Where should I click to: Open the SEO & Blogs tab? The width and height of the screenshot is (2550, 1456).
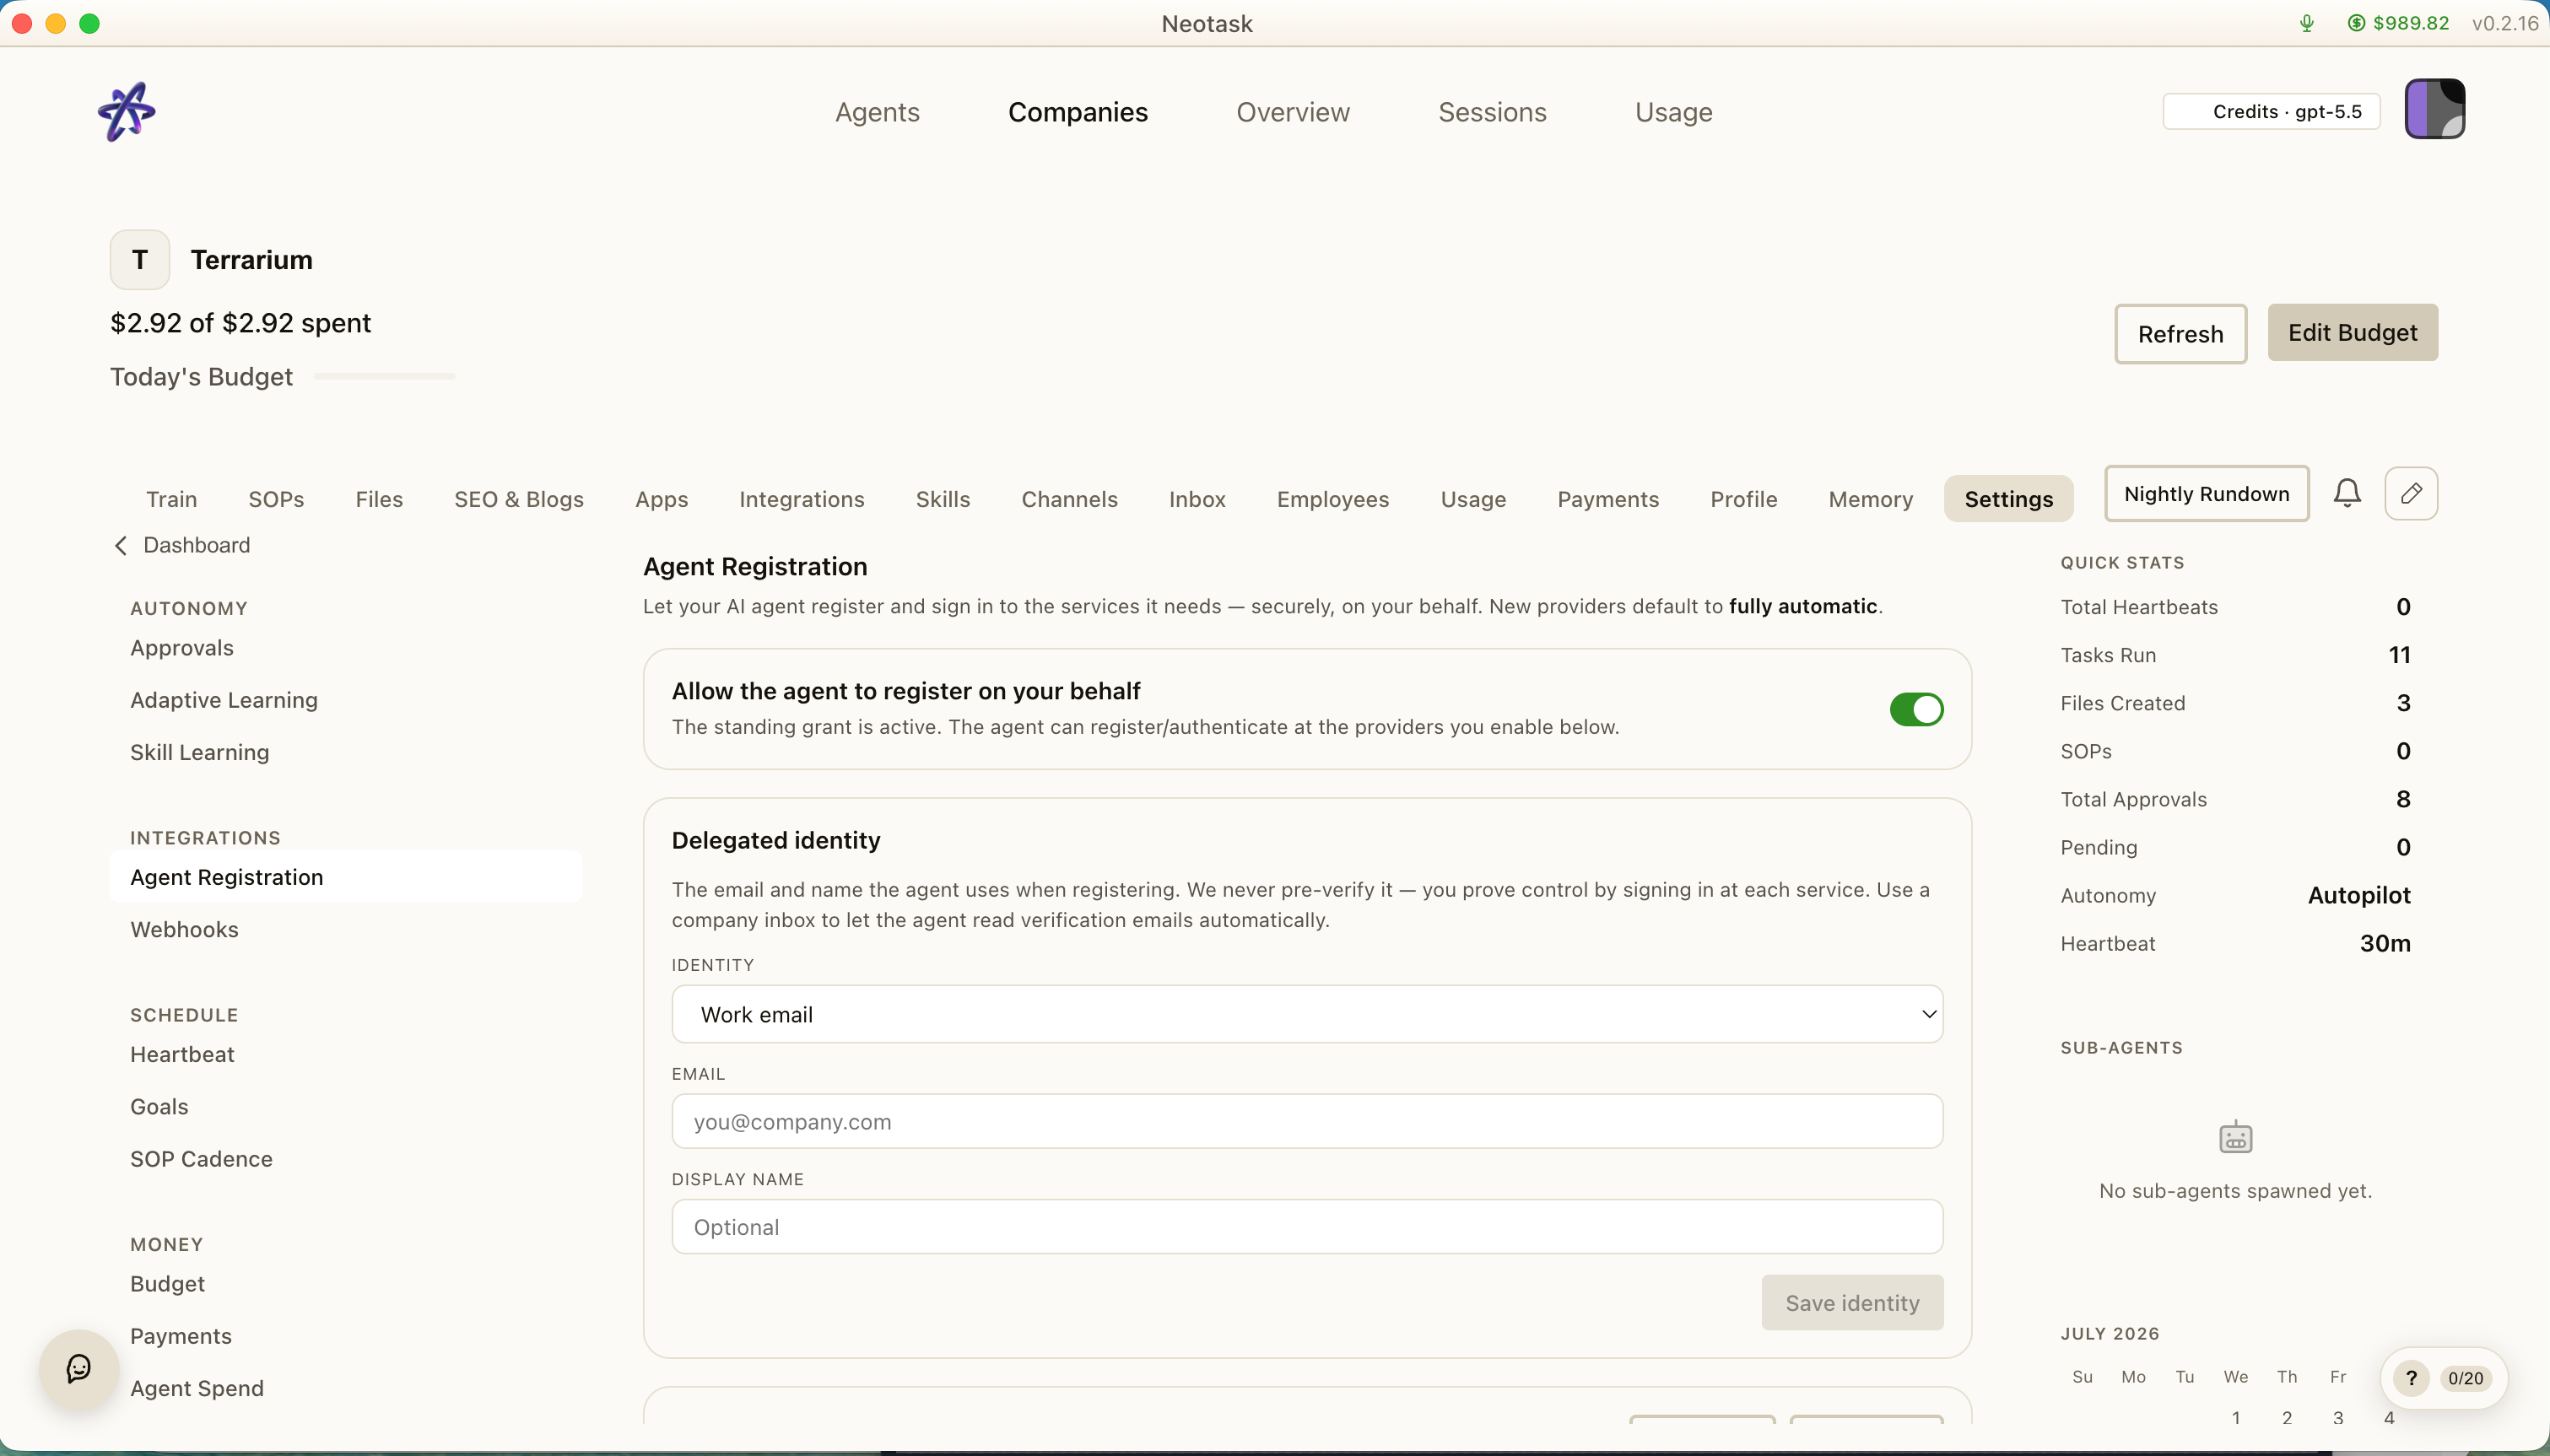519,499
